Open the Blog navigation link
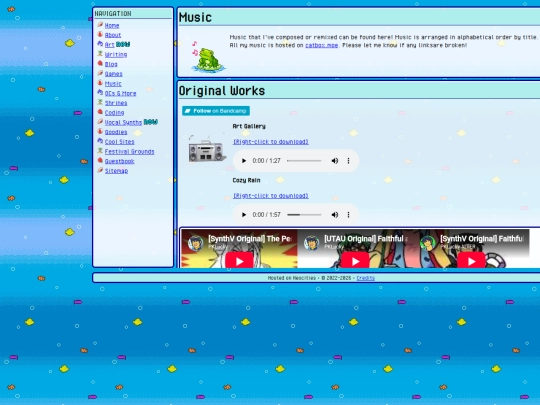 111,64
